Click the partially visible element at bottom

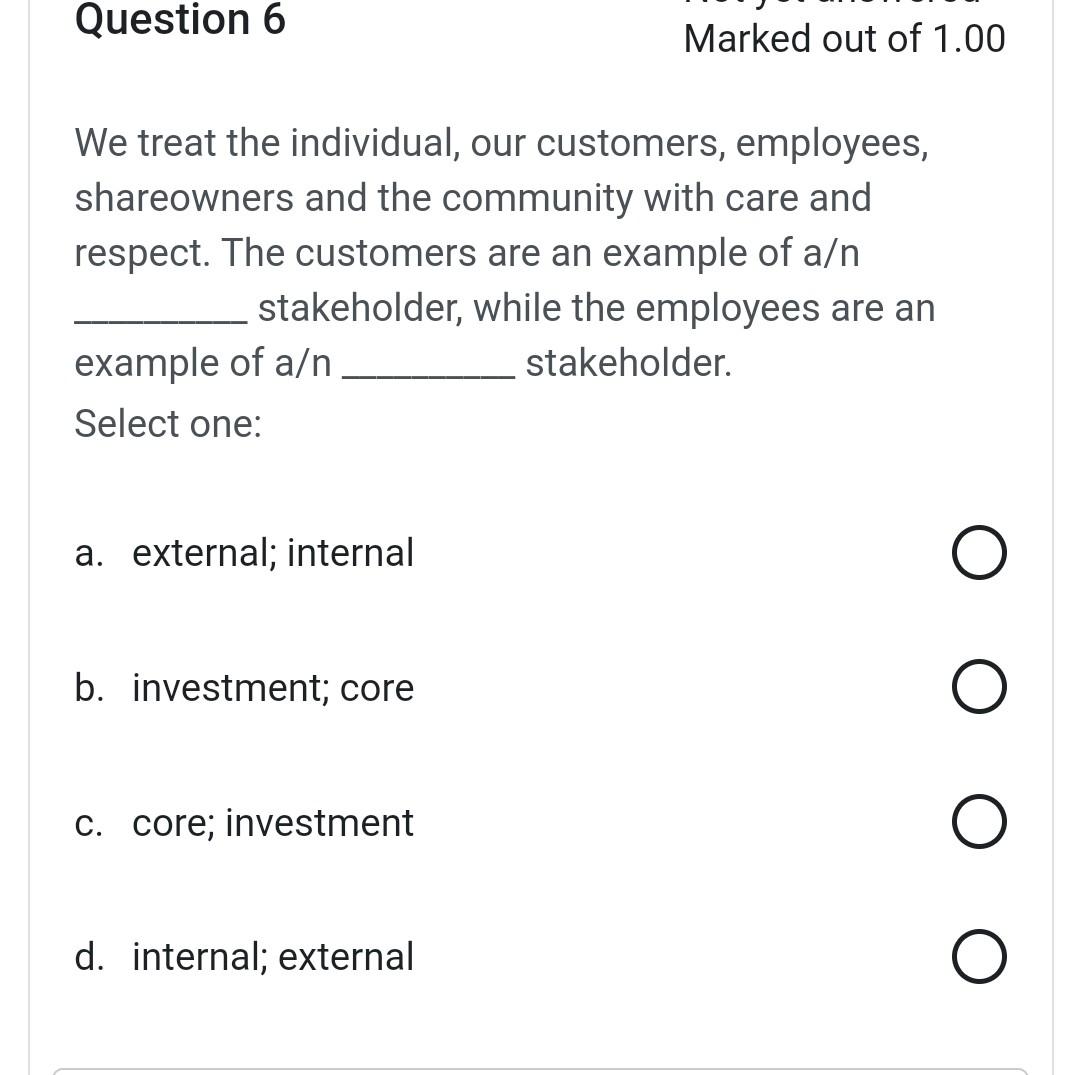pos(540,1070)
